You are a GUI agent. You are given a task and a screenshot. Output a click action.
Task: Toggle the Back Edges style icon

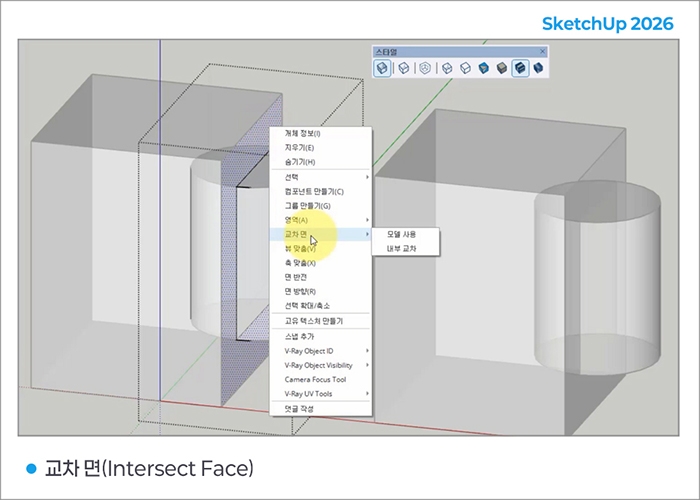404,68
